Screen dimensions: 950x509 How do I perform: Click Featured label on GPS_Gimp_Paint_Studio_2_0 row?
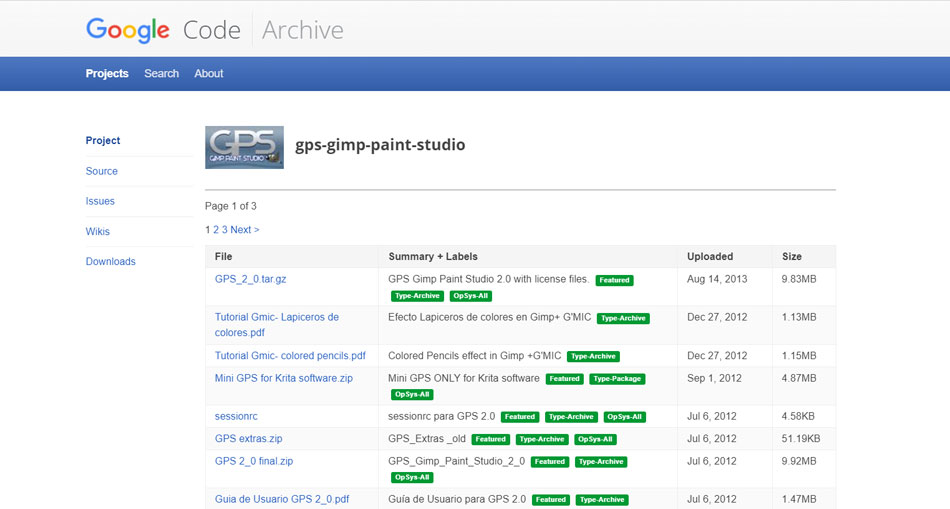point(550,462)
